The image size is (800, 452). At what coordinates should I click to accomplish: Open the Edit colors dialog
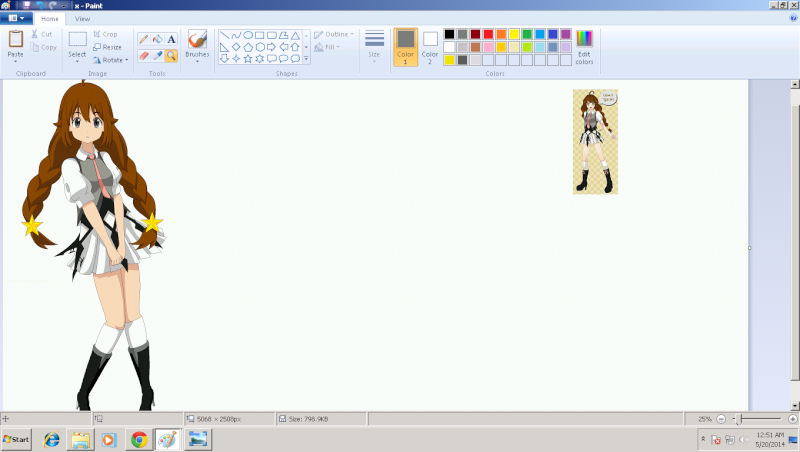click(584, 47)
